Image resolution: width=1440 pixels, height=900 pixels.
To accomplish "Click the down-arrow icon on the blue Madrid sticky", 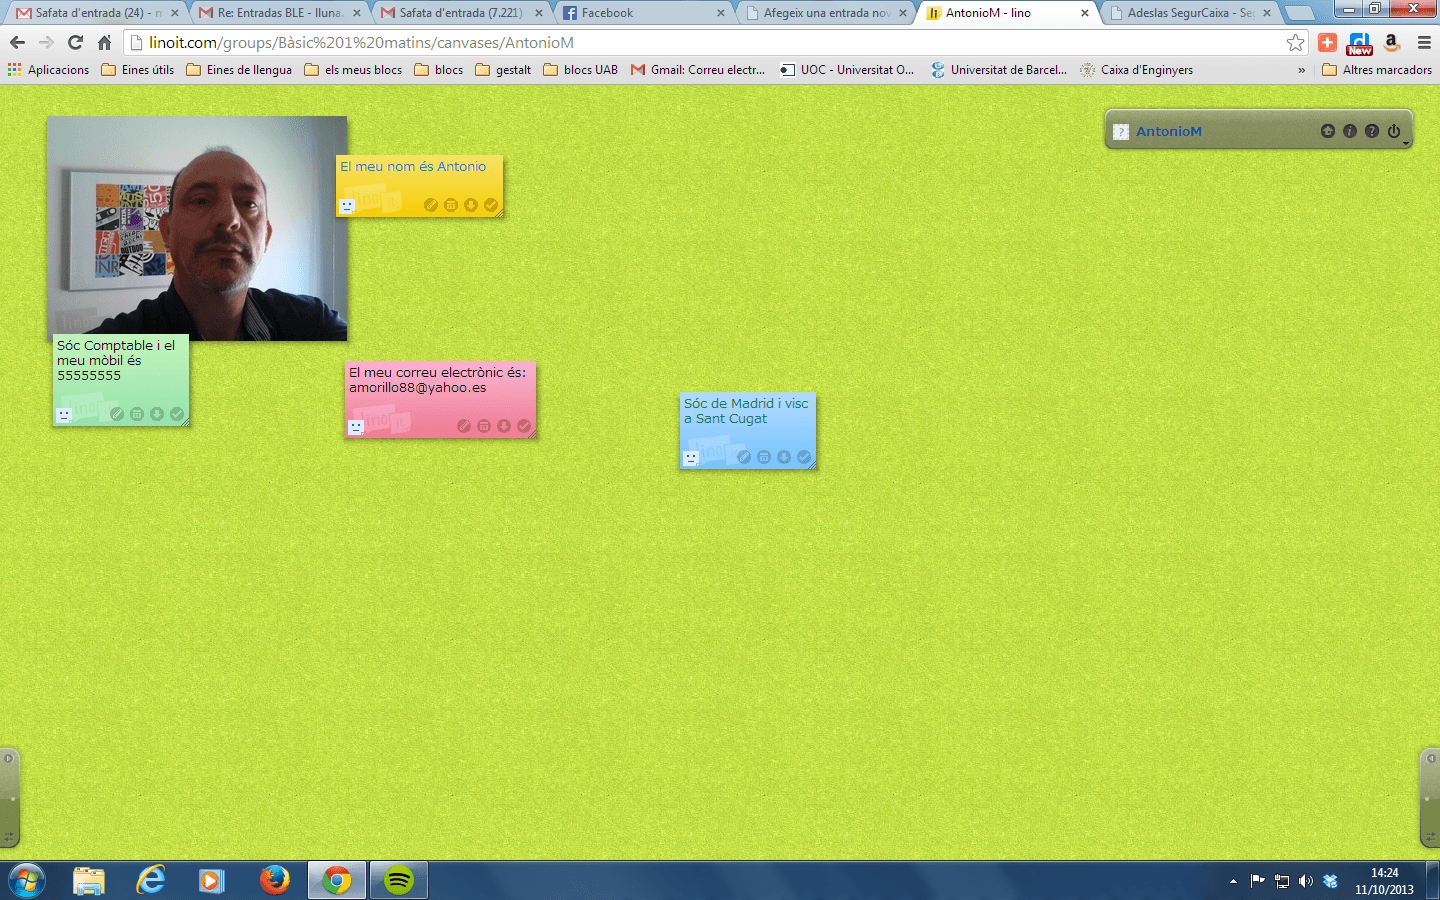I will click(784, 457).
